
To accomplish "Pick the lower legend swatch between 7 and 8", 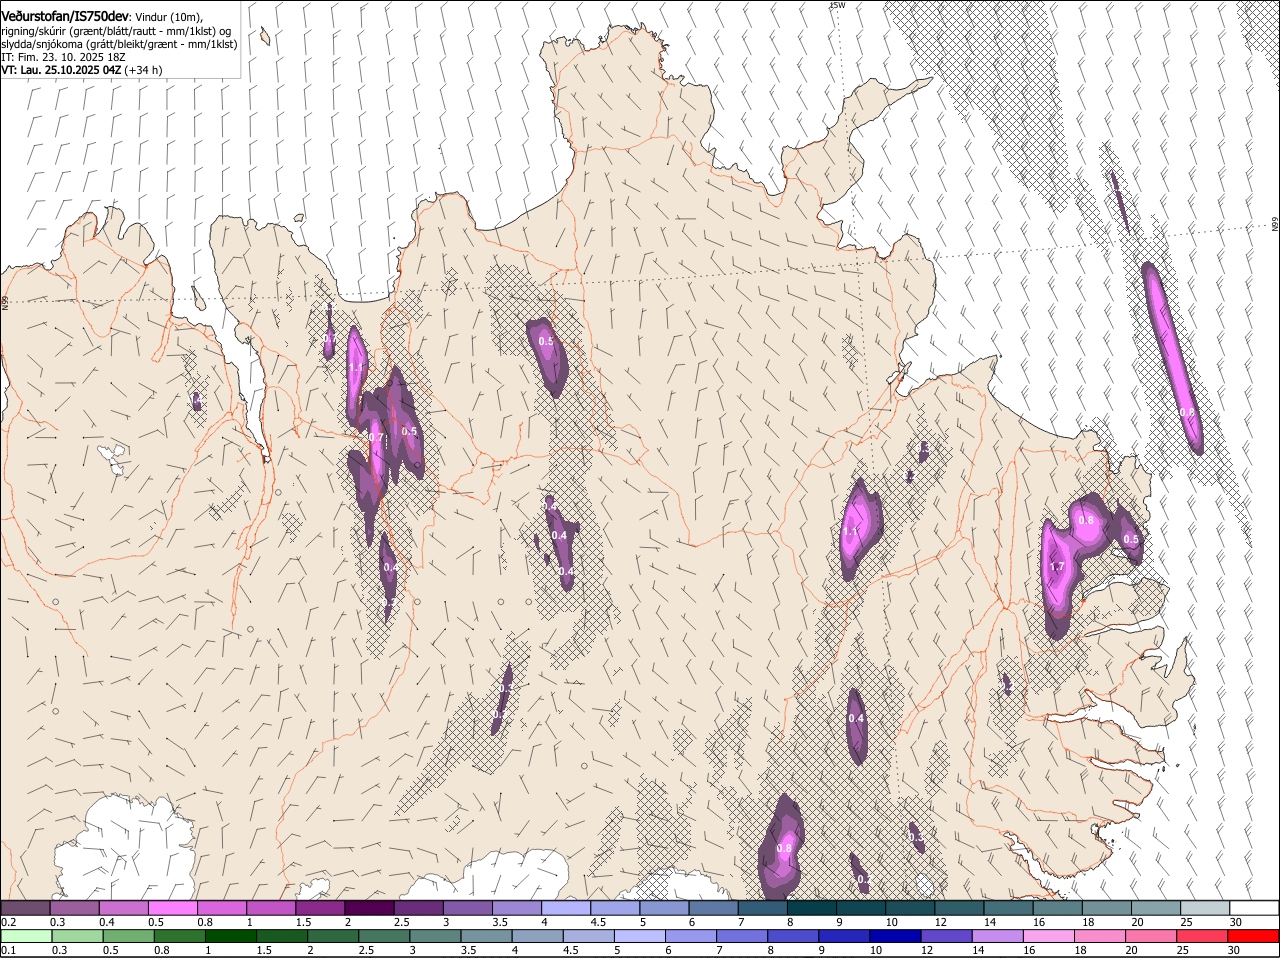I will click(x=744, y=936).
